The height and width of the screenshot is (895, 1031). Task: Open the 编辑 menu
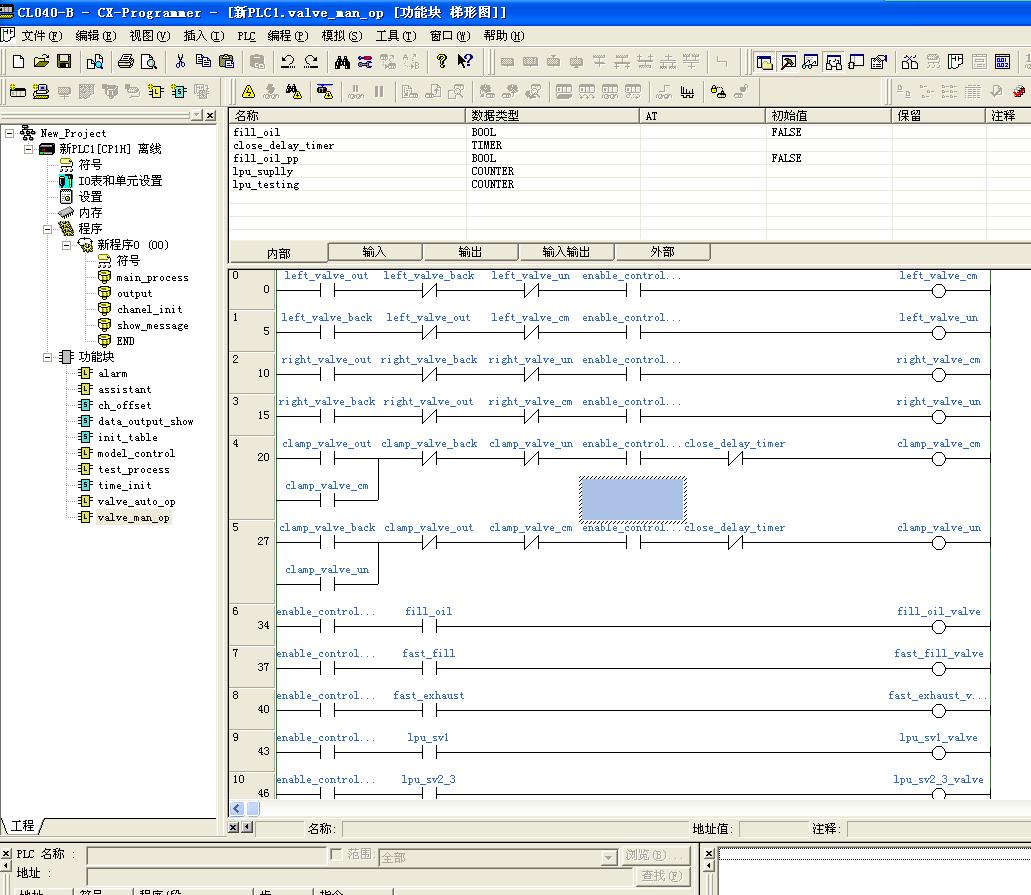[95, 36]
